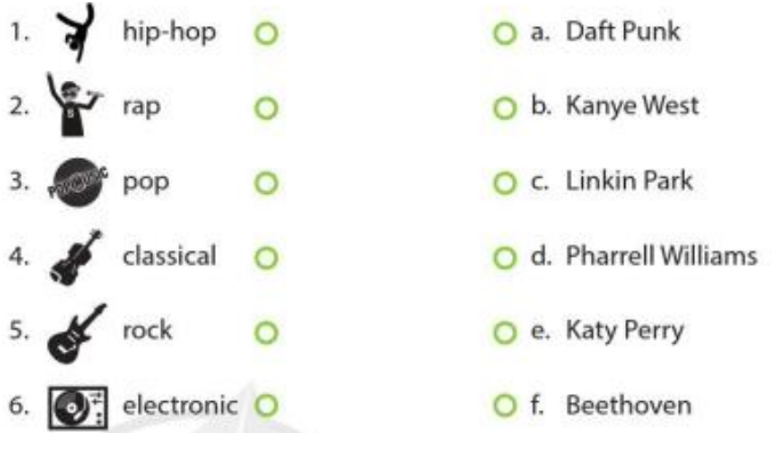Screen dimensions: 773x450
Task: Click the violin icon for classical
Action: coord(76,257)
